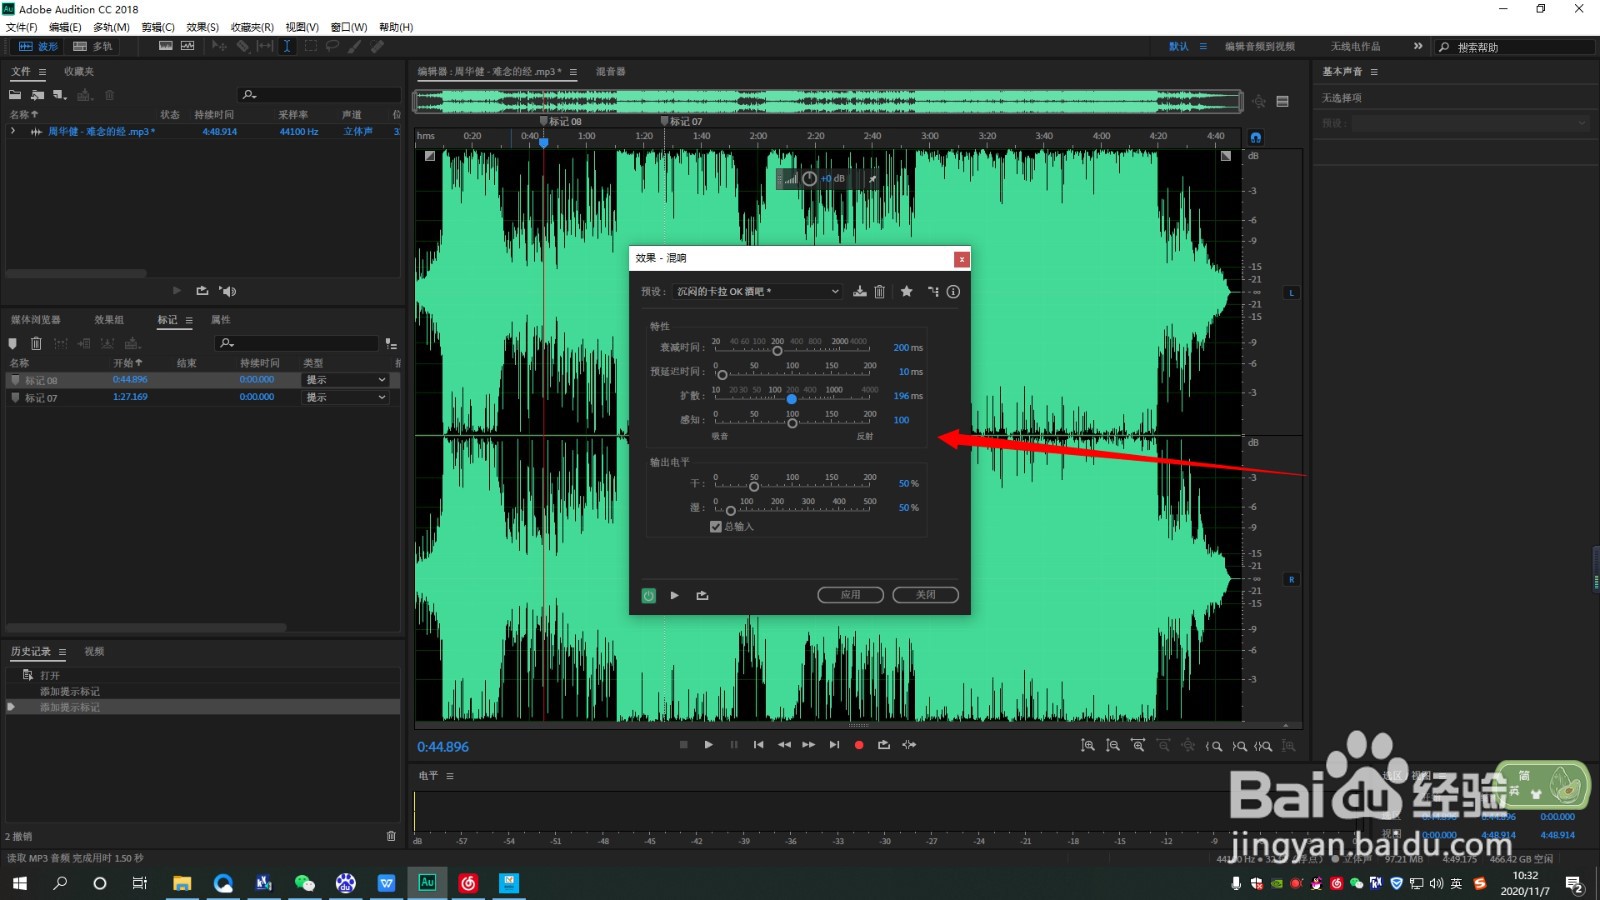Click the 关闭 close button
This screenshot has height=900, width=1600.
click(x=925, y=595)
